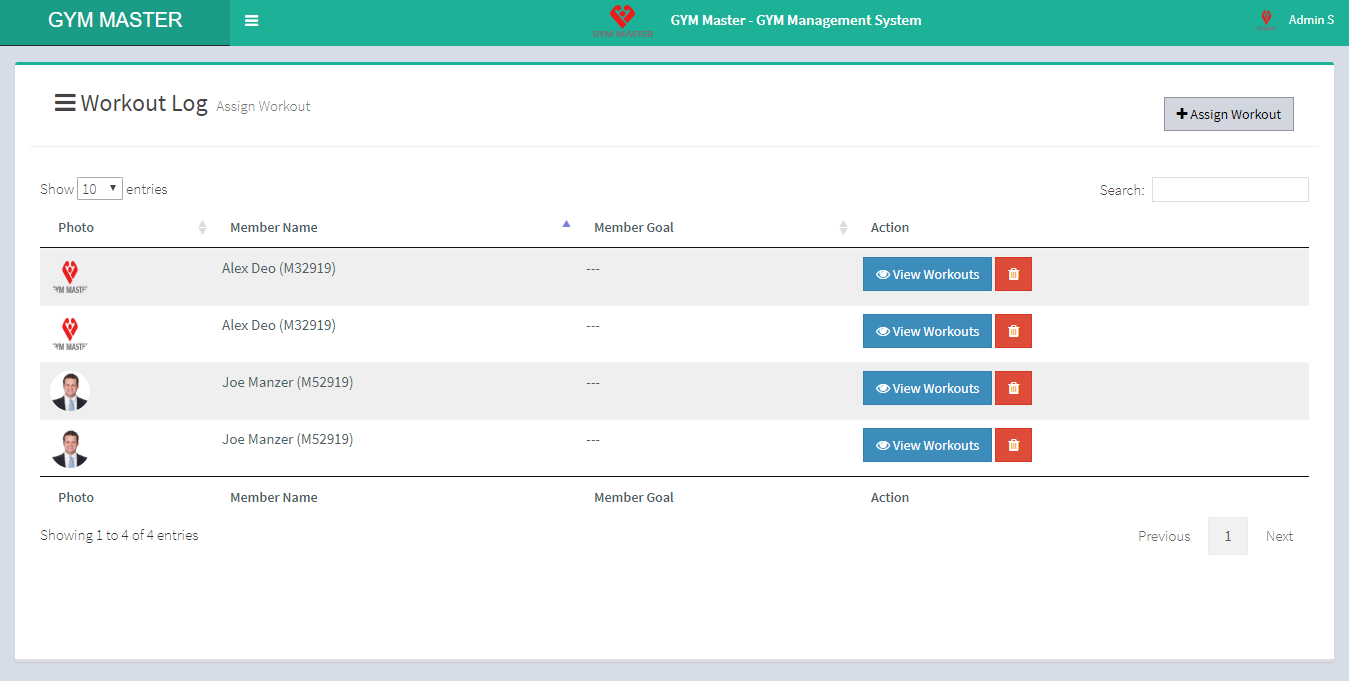1349x681 pixels.
Task: Open the Show entries count dropdown
Action: pyautogui.click(x=100, y=188)
